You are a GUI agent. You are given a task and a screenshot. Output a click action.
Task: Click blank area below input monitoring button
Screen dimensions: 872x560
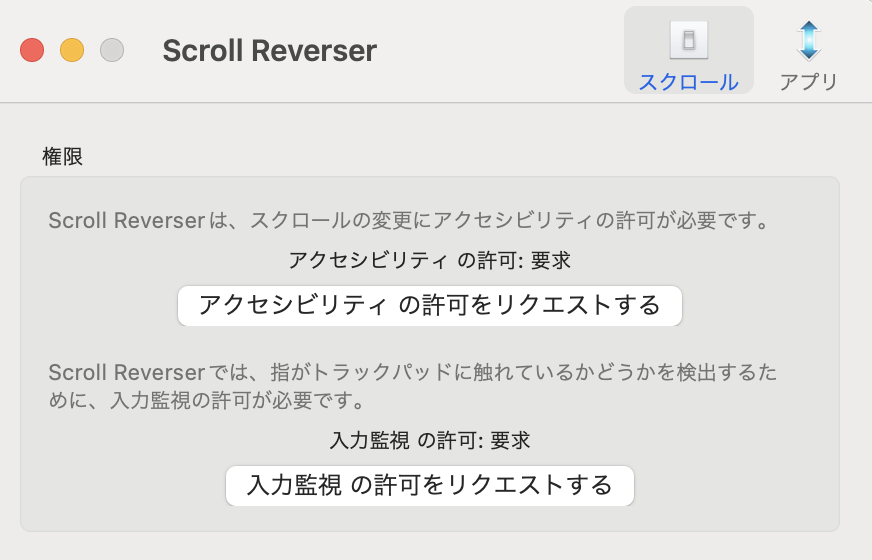click(429, 518)
